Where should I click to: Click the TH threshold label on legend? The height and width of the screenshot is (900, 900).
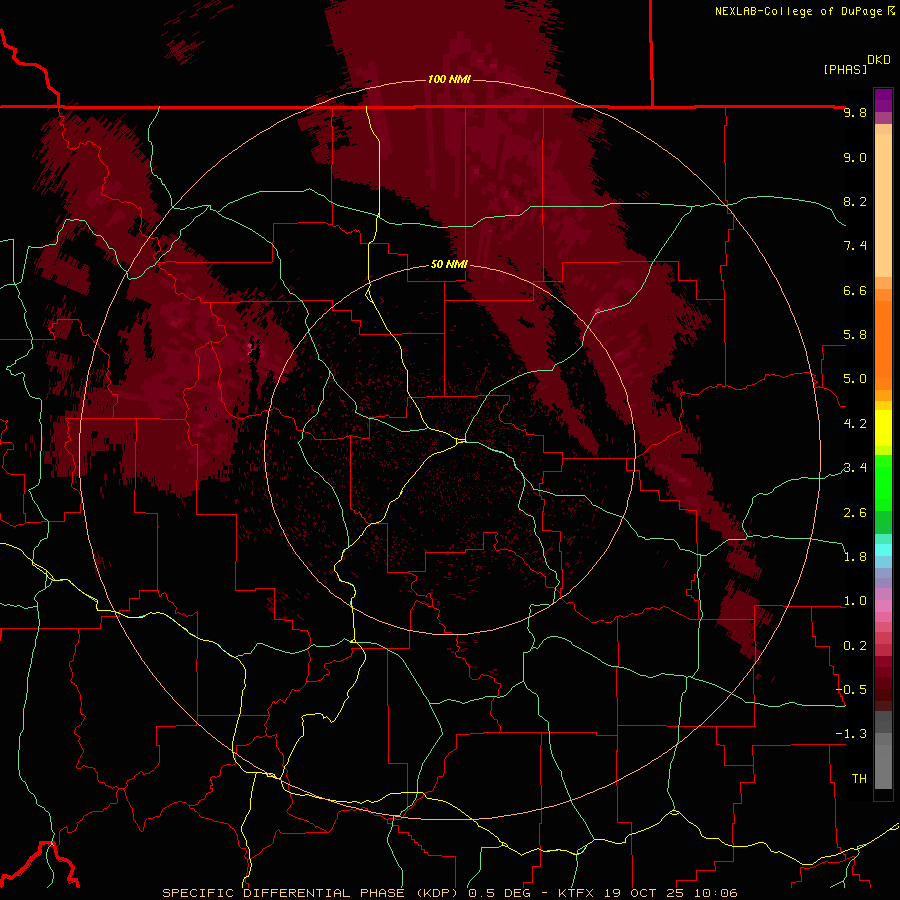859,779
